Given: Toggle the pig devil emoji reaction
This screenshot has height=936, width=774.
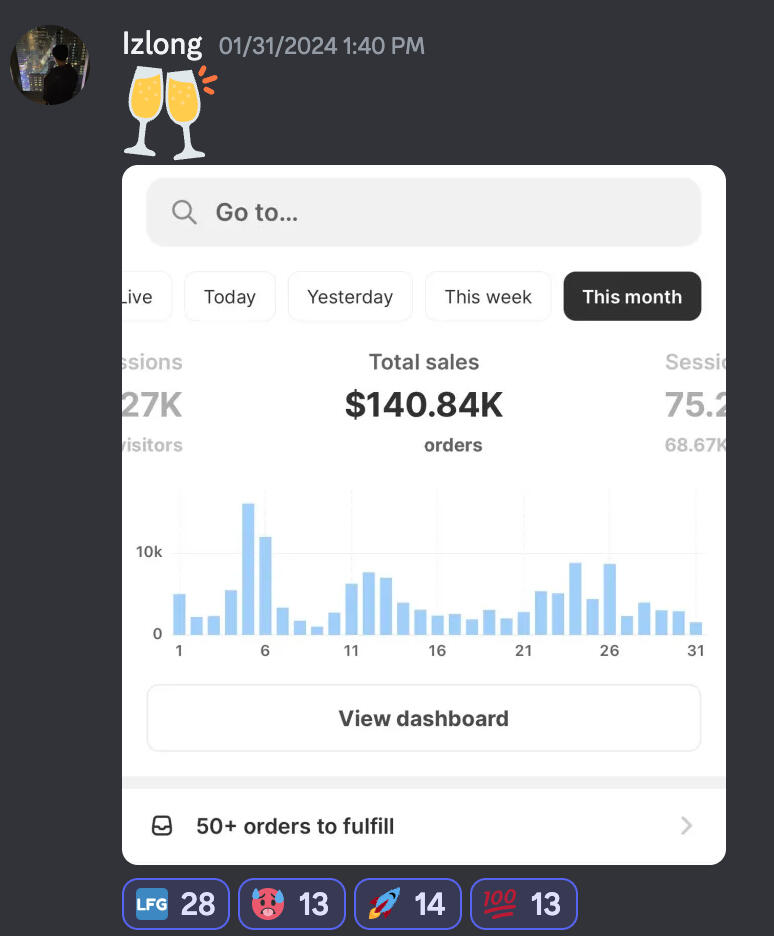Looking at the screenshot, I should 292,904.
